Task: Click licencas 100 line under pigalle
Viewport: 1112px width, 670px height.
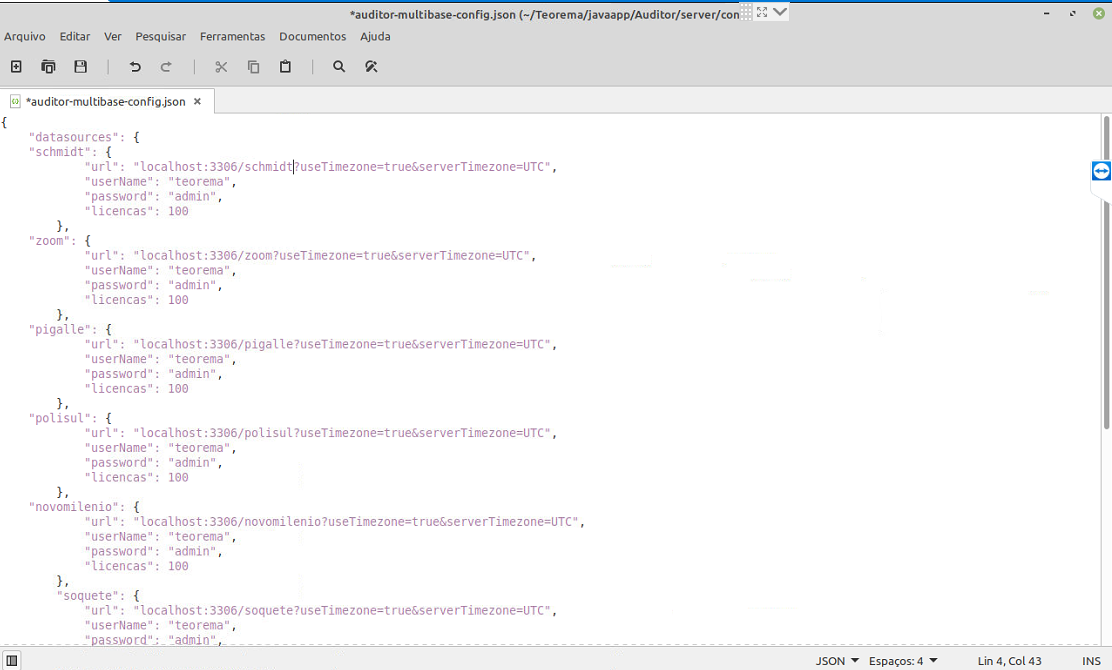Action: point(136,389)
